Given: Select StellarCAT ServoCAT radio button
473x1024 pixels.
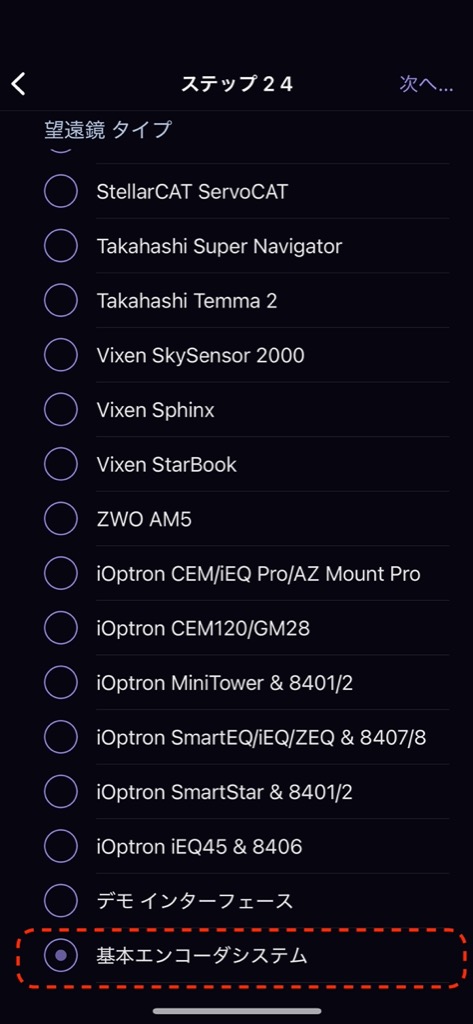Looking at the screenshot, I should click(x=61, y=191).
